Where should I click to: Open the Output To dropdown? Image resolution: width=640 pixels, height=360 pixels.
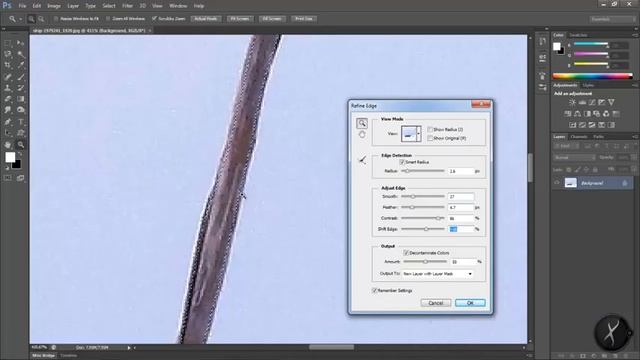438,274
